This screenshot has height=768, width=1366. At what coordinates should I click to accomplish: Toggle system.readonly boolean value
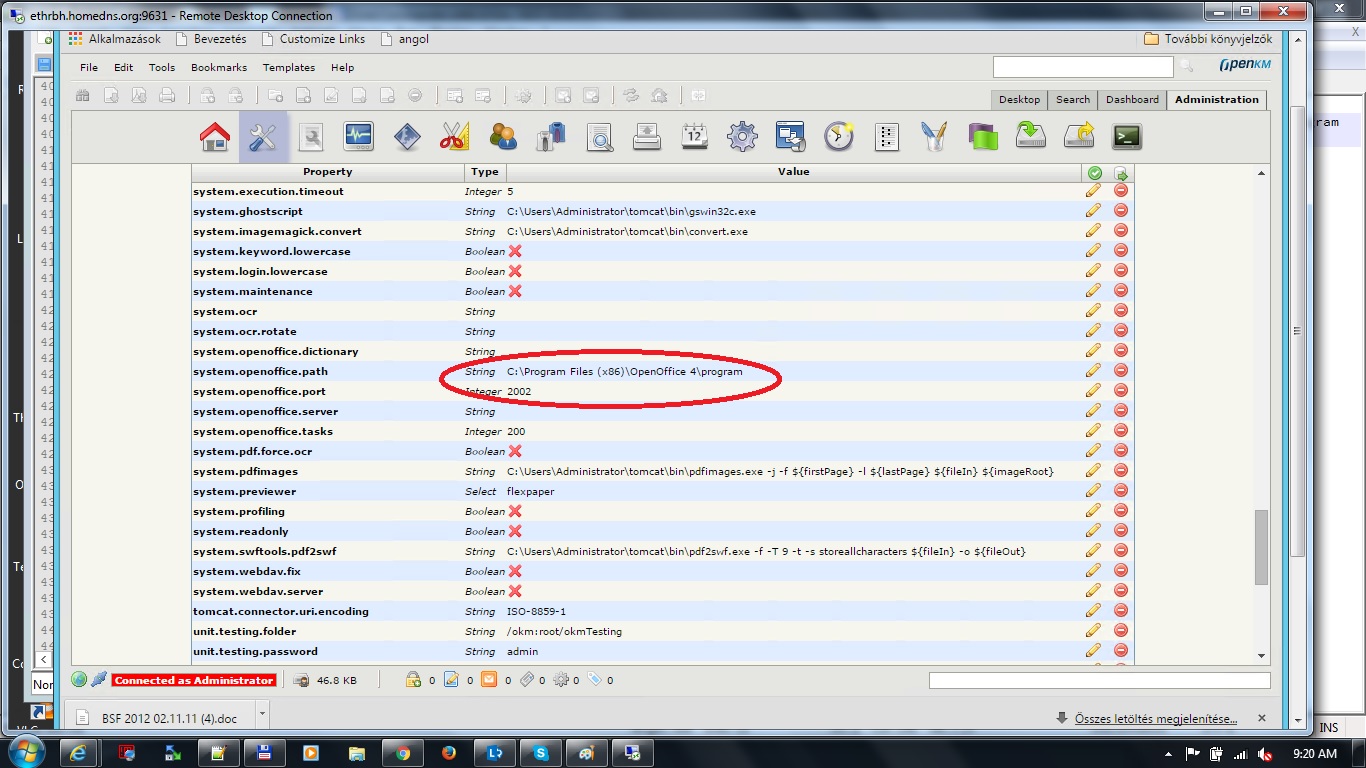pyautogui.click(x=515, y=531)
